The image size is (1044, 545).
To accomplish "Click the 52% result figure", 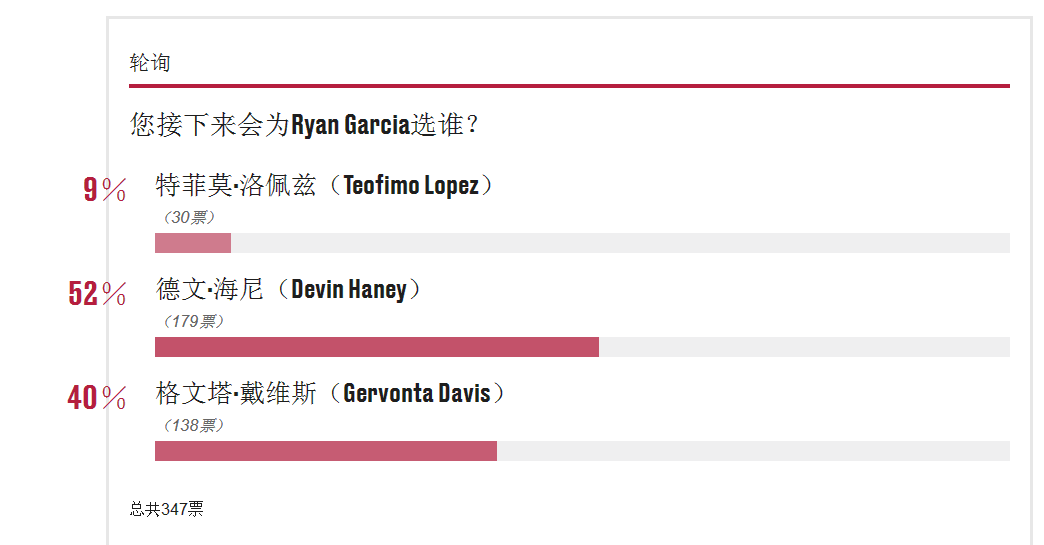I will (97, 293).
